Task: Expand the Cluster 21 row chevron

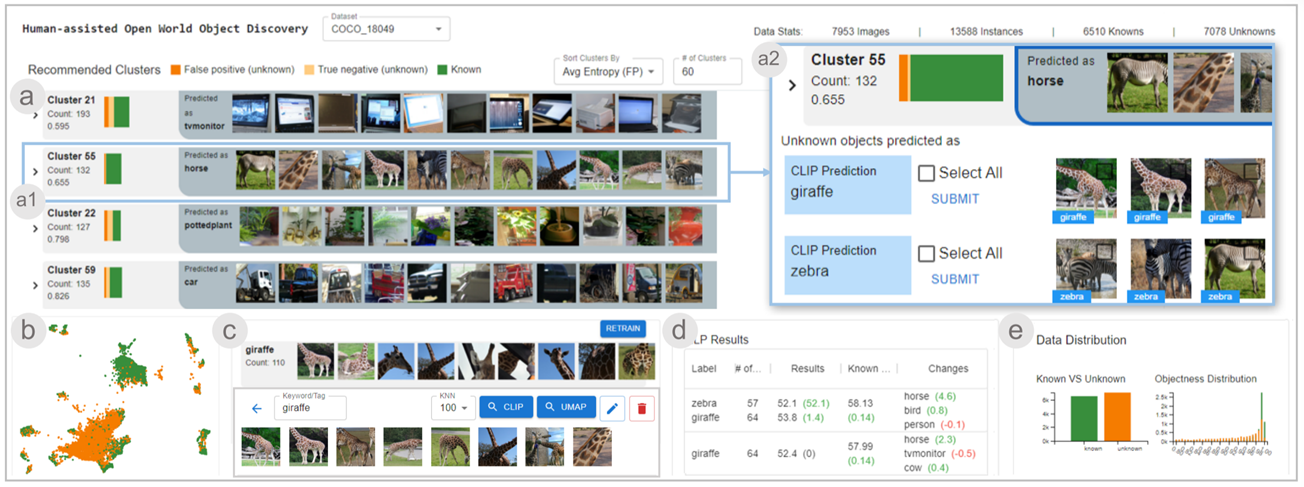Action: coord(36,115)
